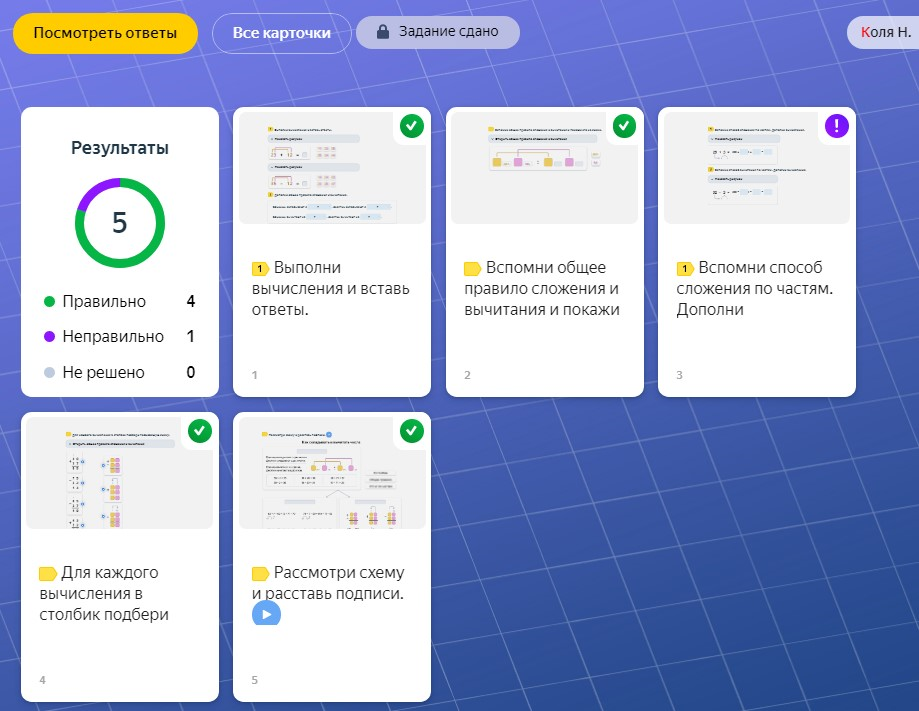Click the lock icon beside Задание сдано
919x711 pixels.
tap(382, 32)
